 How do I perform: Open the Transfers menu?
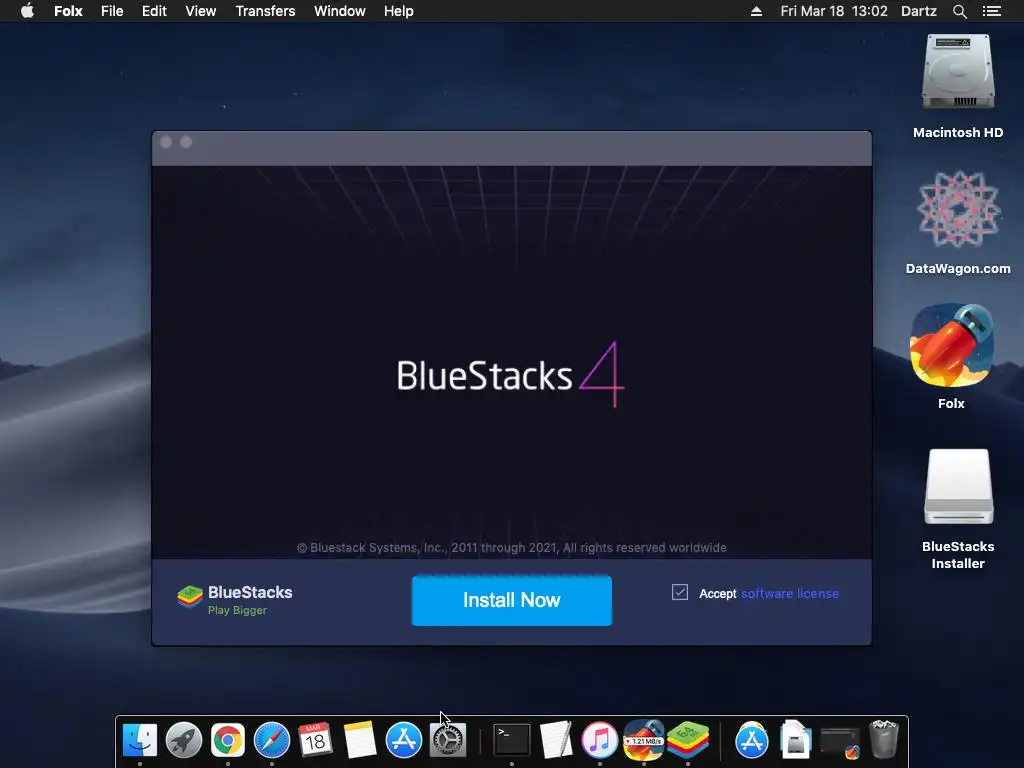pyautogui.click(x=265, y=11)
